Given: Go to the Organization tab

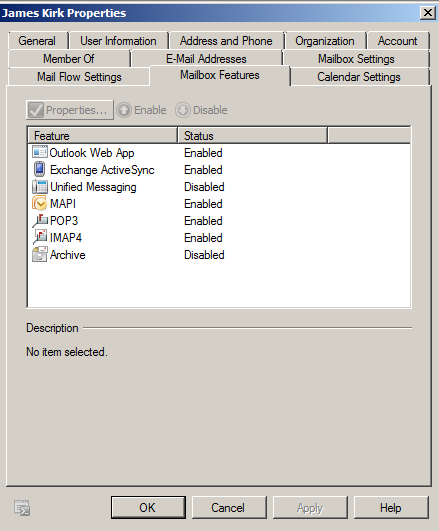Looking at the screenshot, I should point(325,41).
